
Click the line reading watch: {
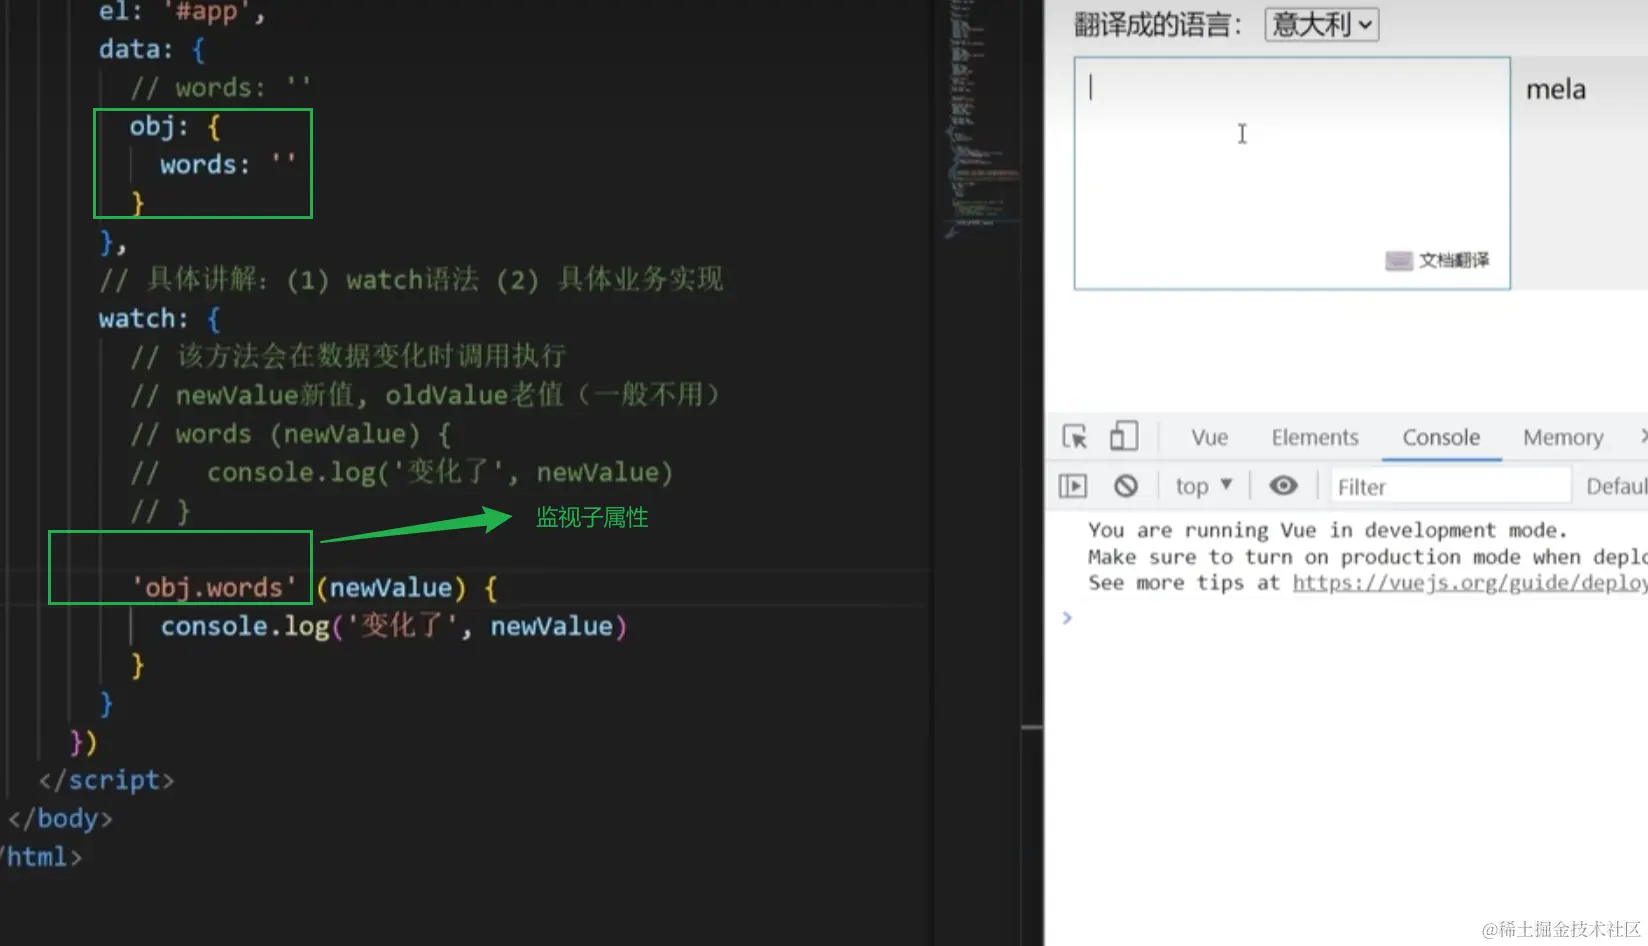tap(159, 318)
